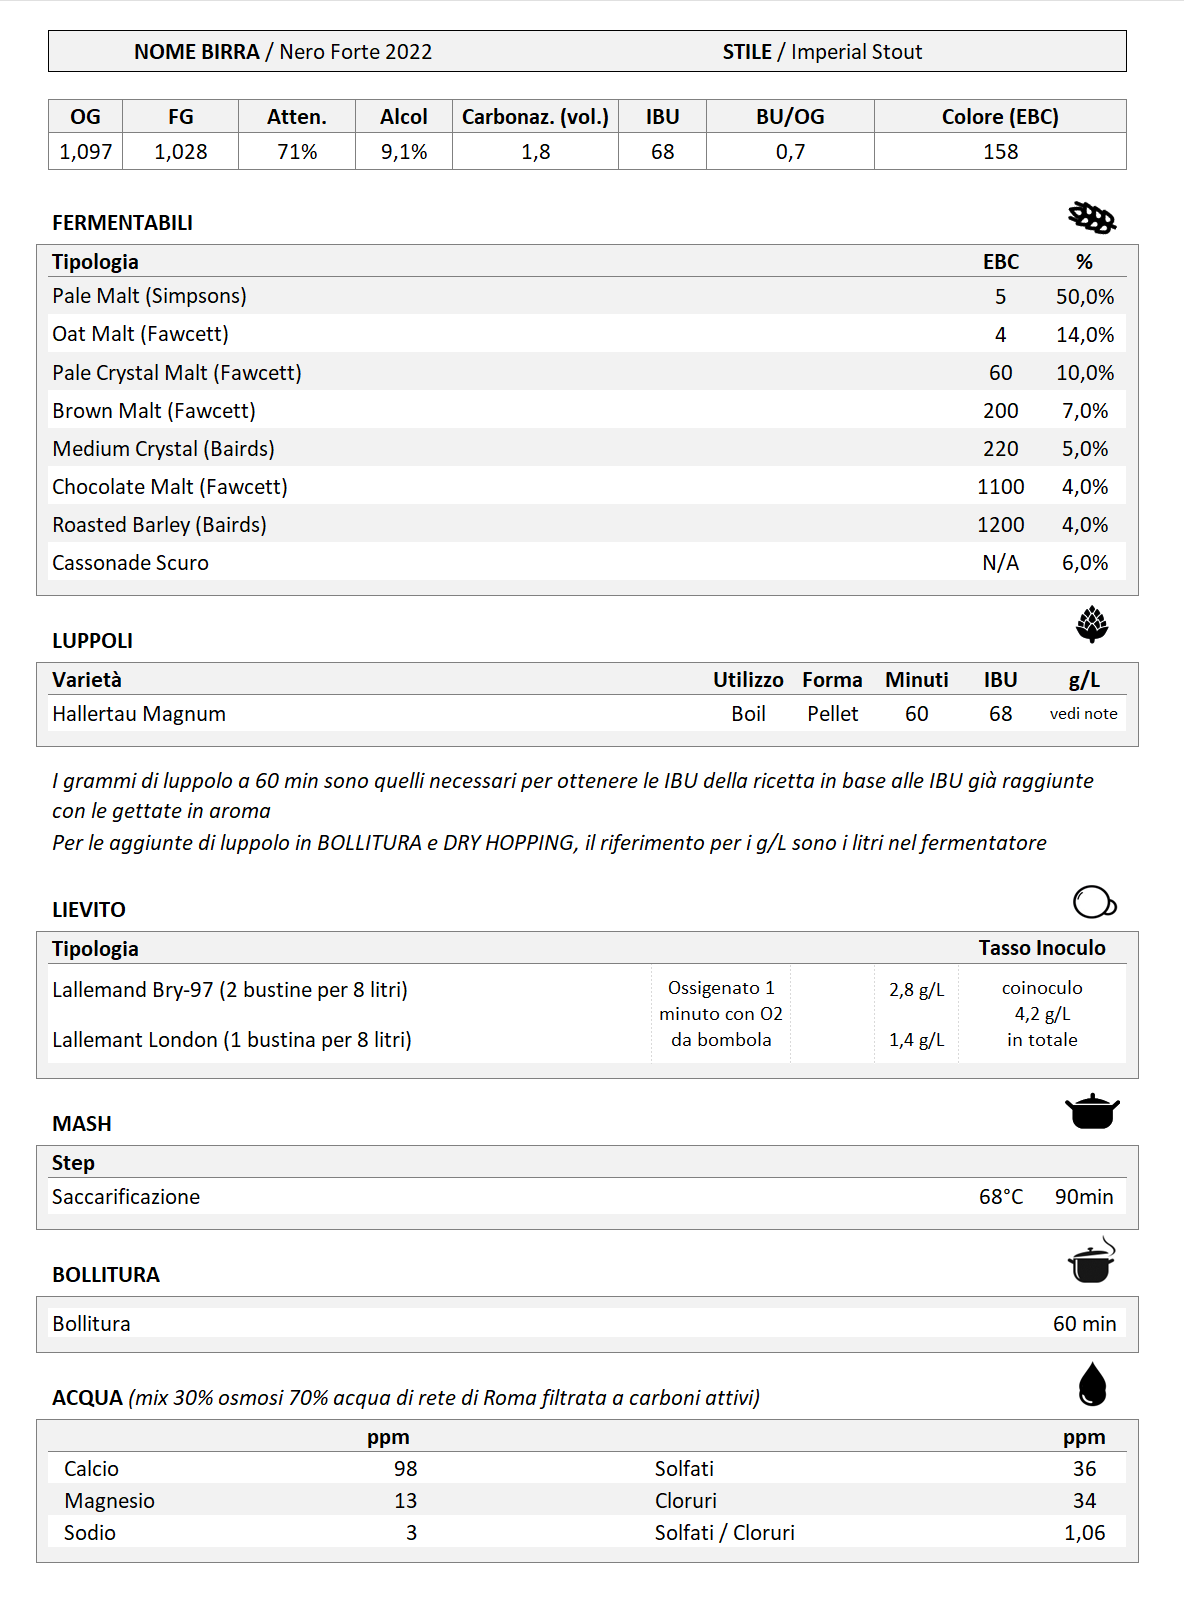This screenshot has width=1184, height=1623.
Task: Select the beer name Nero Forte 2022
Action: (355, 52)
